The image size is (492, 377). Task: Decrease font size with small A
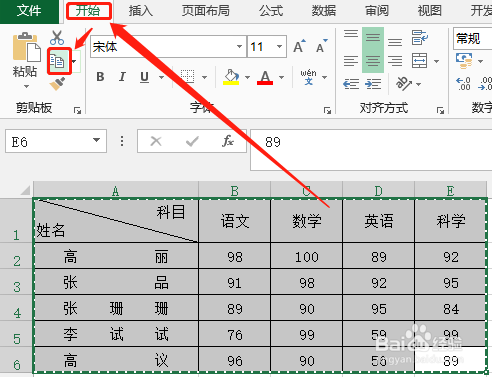pos(322,46)
